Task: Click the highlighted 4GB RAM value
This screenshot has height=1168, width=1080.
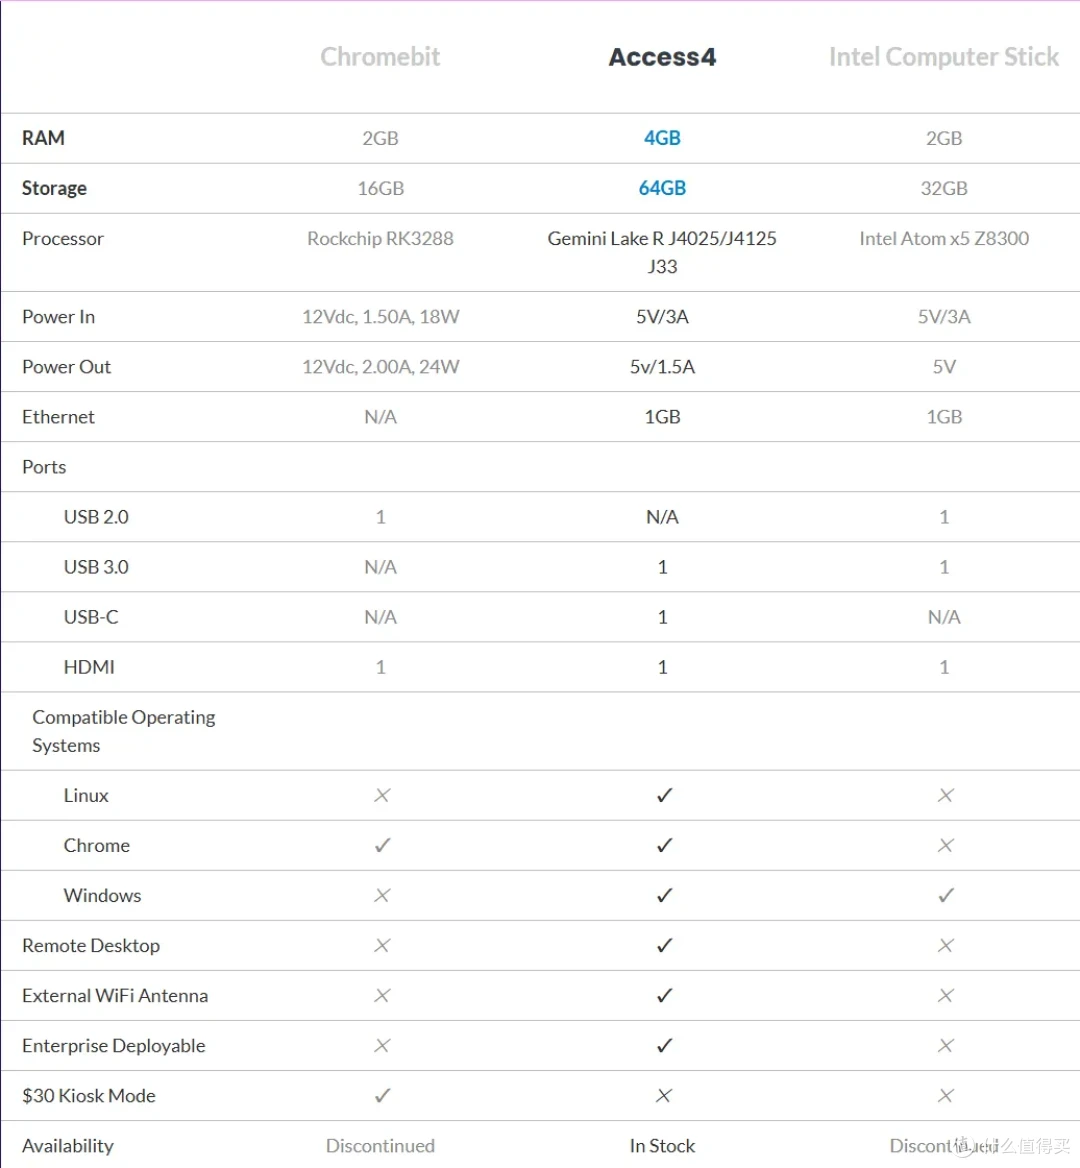Action: click(x=662, y=138)
